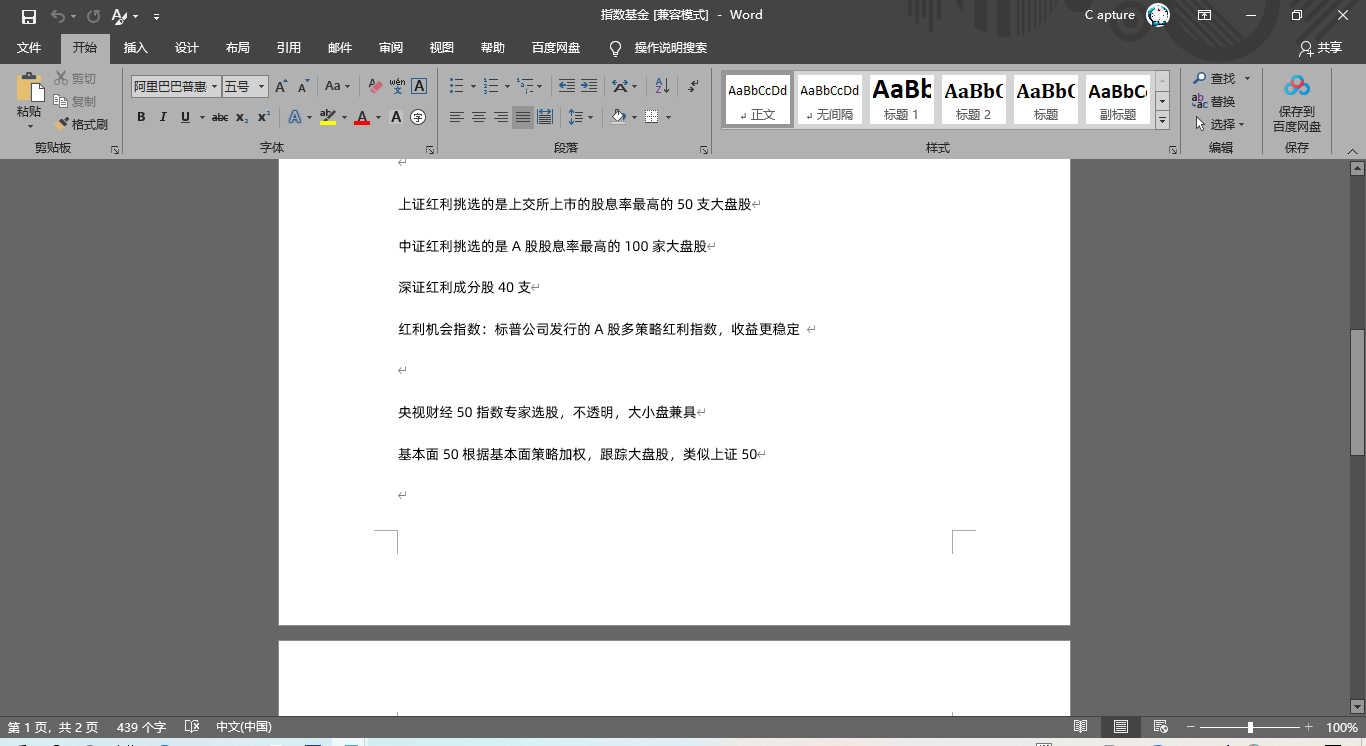Click the red font color button
Screen dimensions: 1366x746
point(362,117)
